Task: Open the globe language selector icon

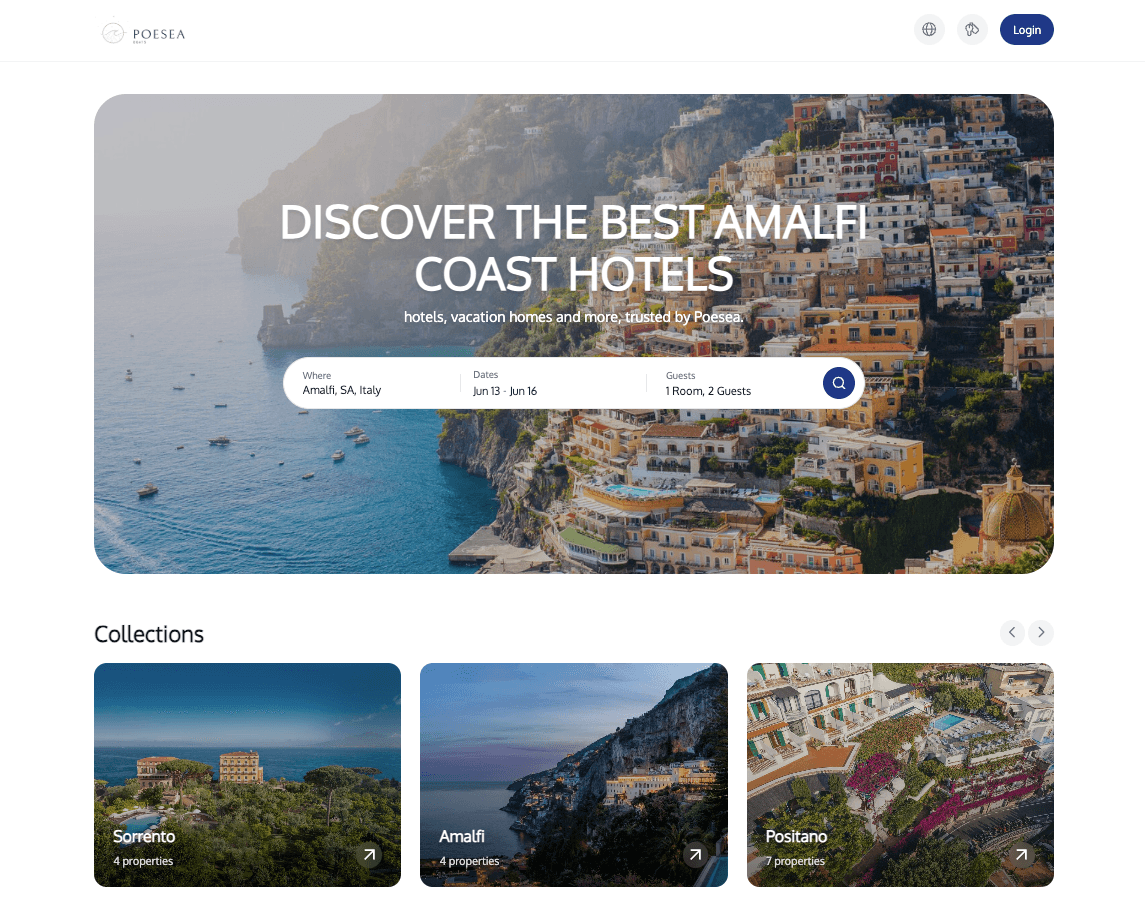Action: click(929, 30)
